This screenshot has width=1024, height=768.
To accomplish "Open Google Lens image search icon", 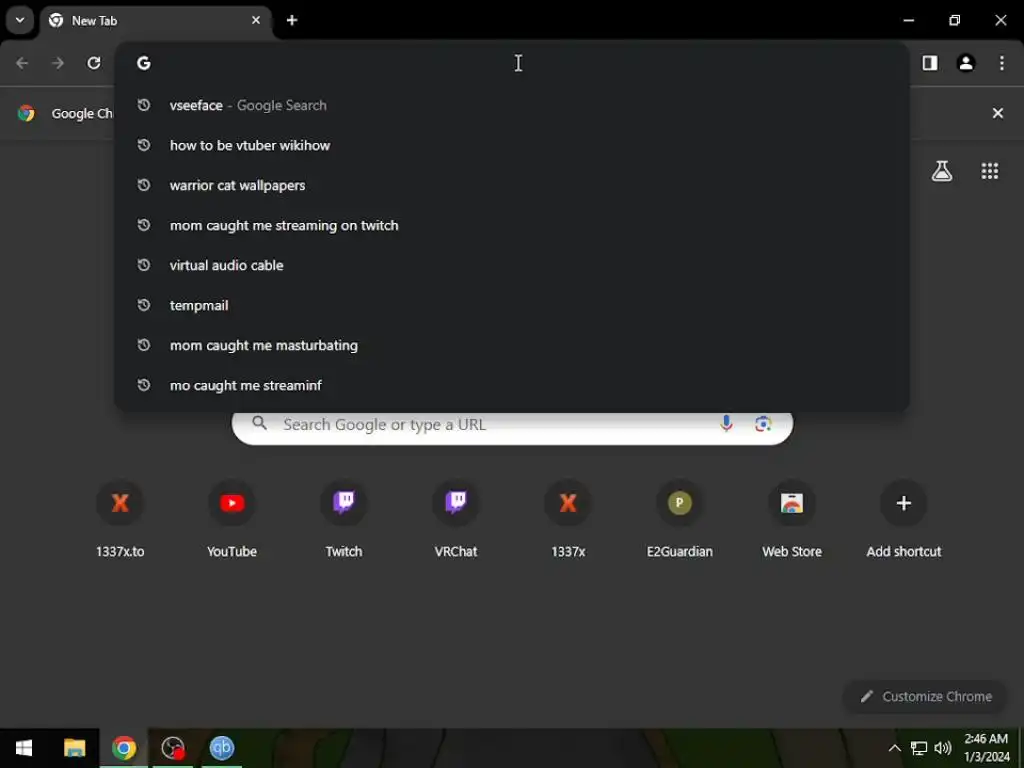I will (x=763, y=424).
